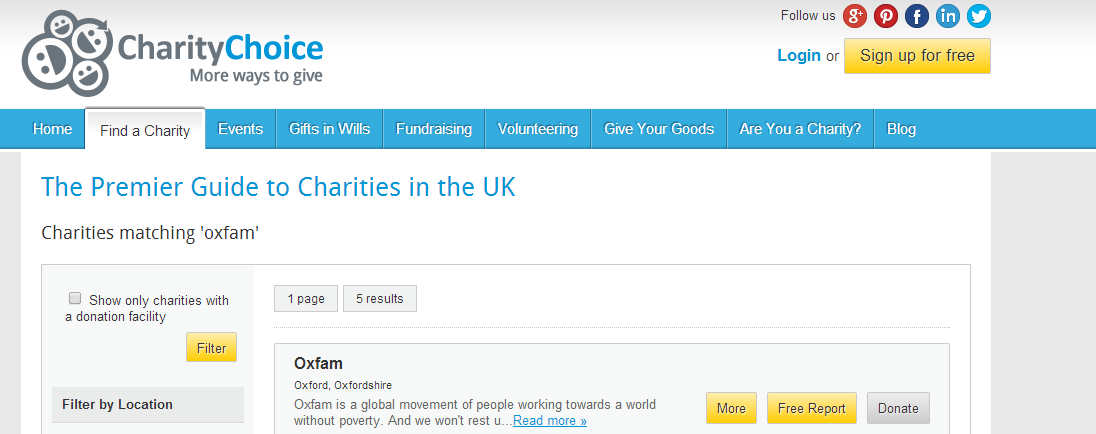Apply the yellow Filter button

(x=211, y=348)
